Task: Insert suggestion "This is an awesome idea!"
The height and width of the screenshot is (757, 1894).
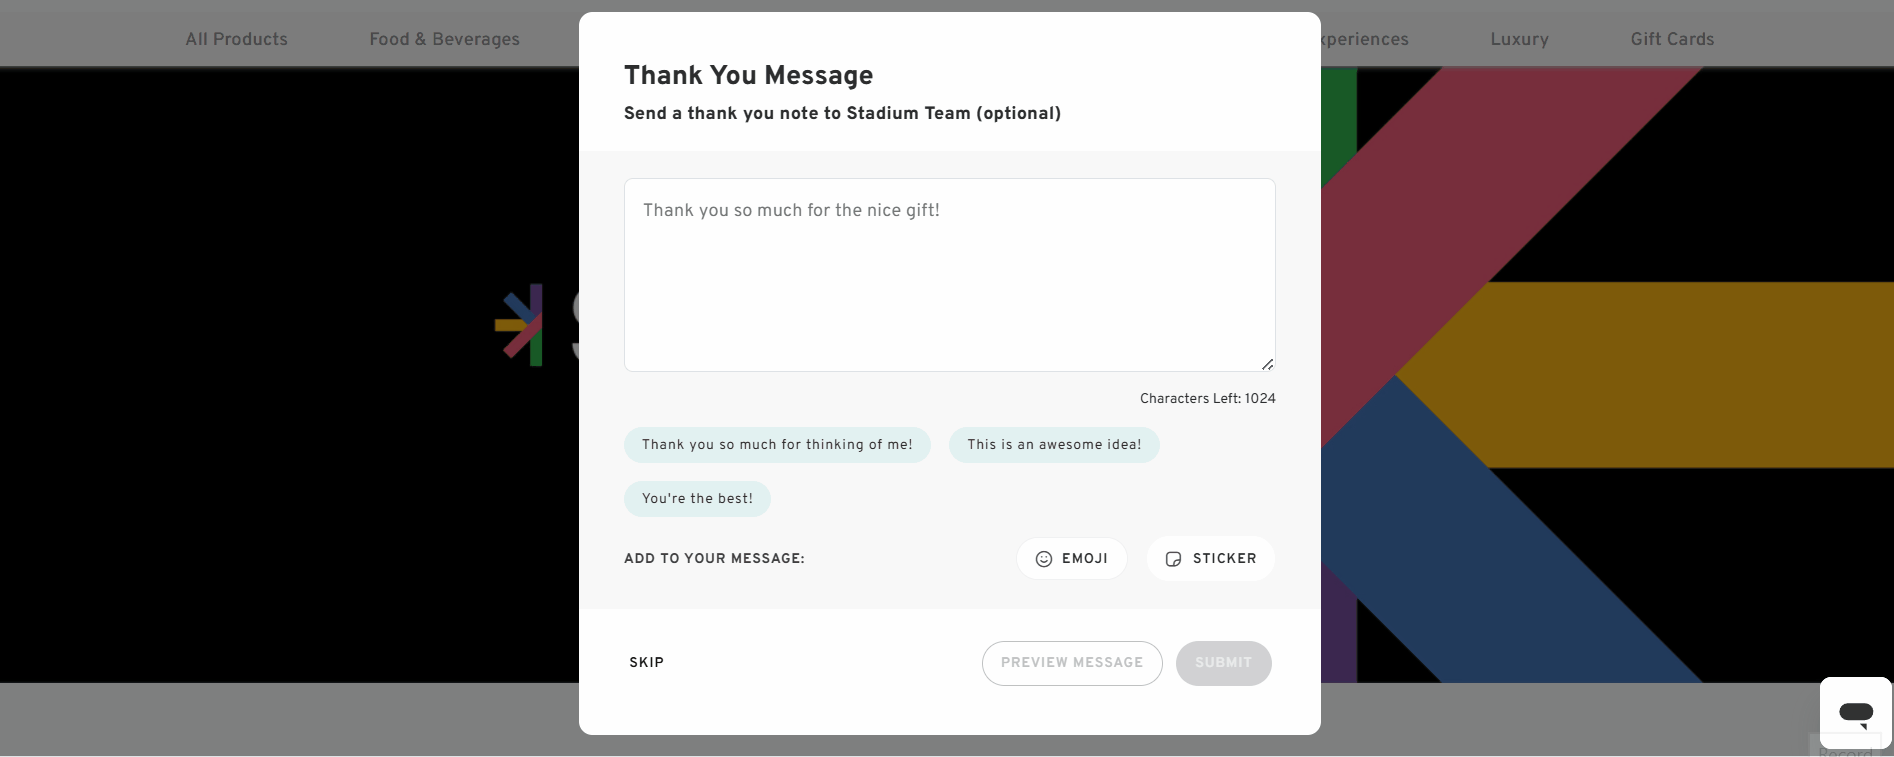Action: coord(1054,445)
